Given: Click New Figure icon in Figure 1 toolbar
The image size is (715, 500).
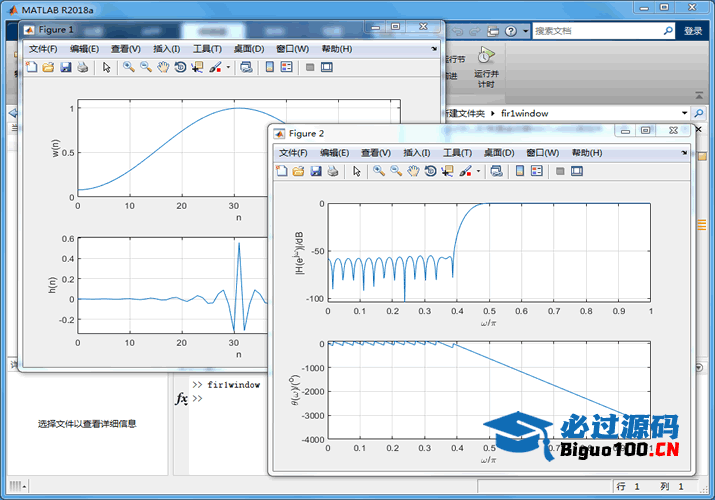Looking at the screenshot, I should 31,67.
